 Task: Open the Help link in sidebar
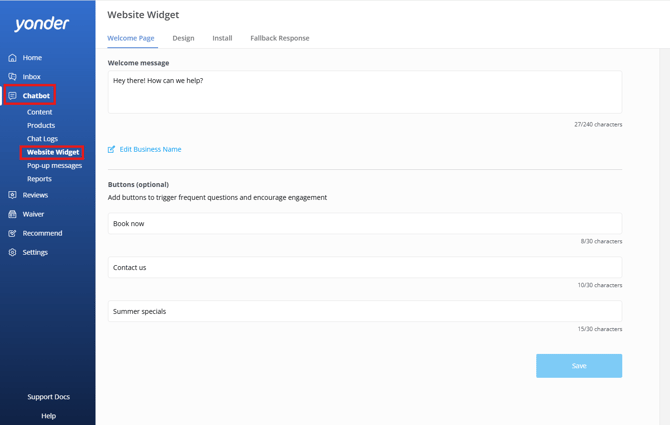49,416
